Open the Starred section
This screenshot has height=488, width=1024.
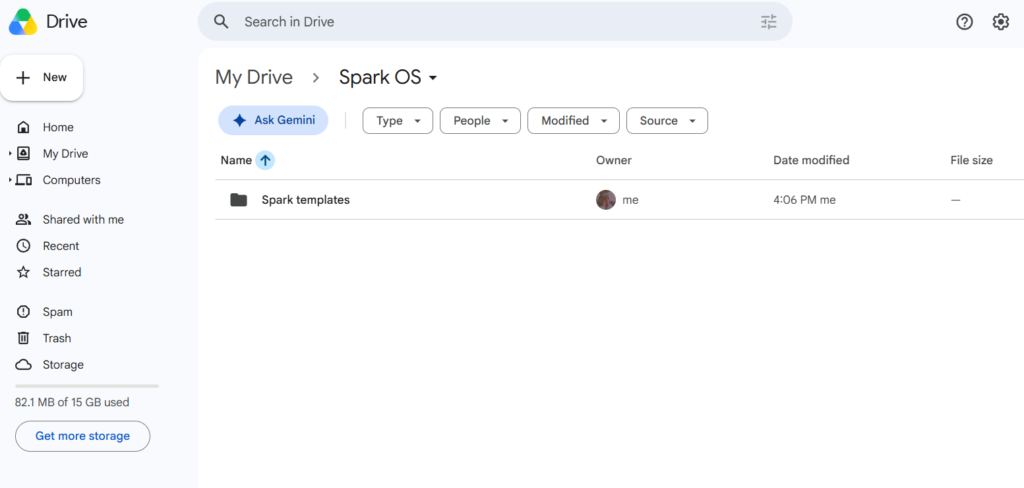click(x=62, y=272)
